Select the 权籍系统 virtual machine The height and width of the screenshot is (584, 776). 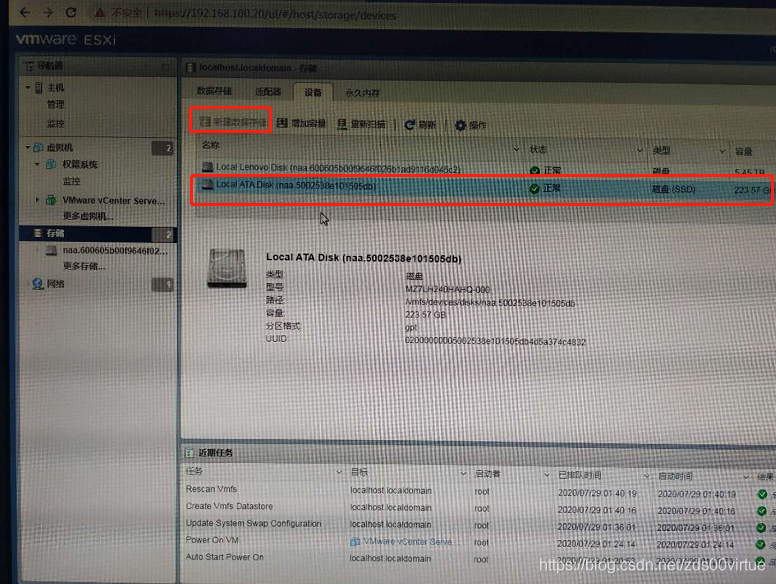(79, 164)
